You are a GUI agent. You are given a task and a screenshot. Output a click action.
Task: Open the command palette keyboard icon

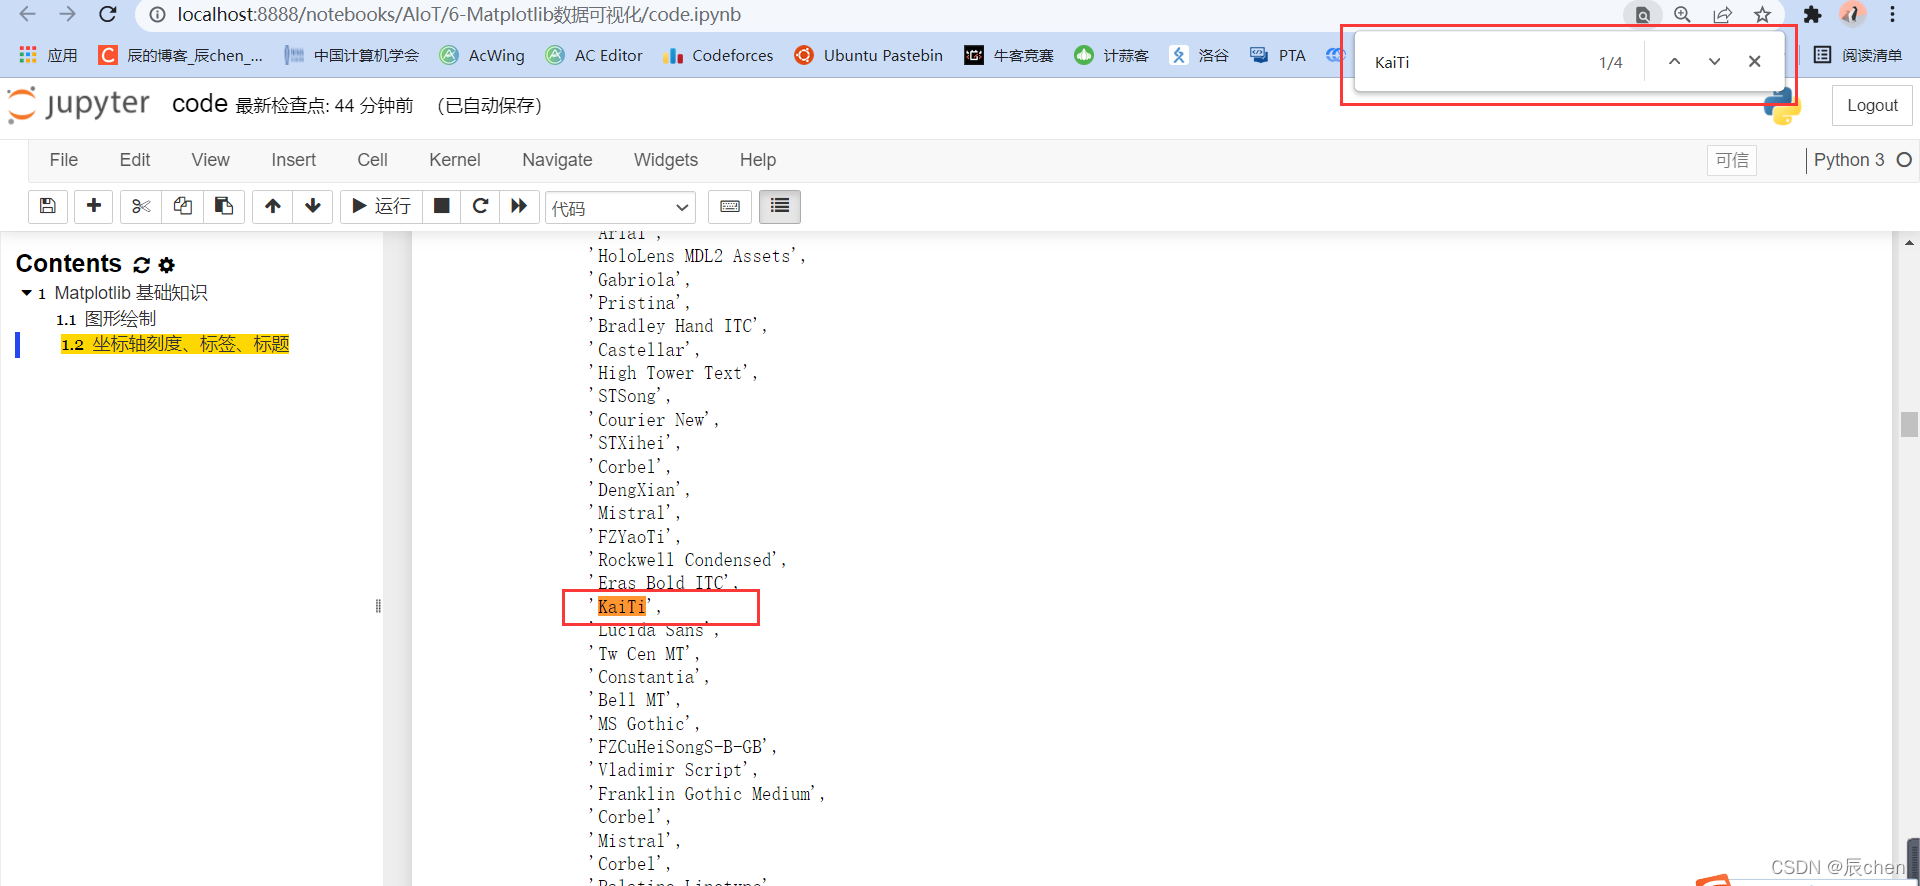(730, 206)
